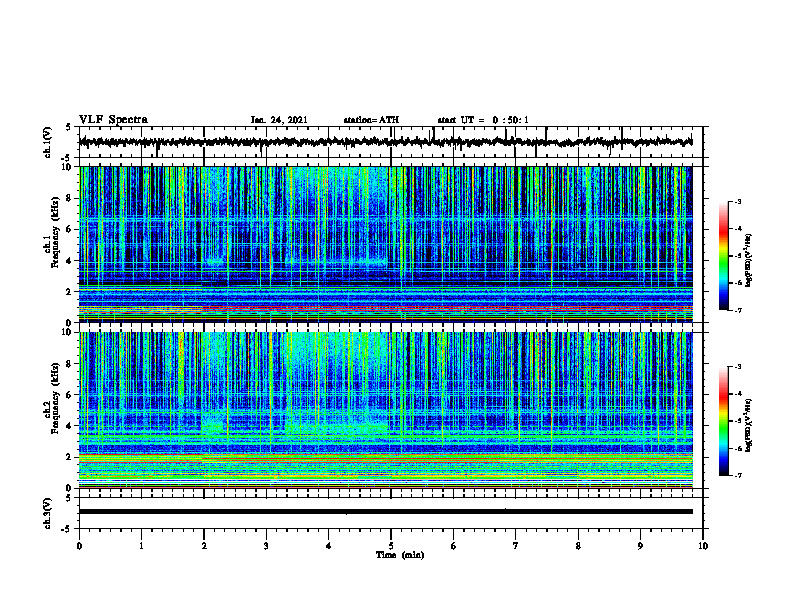The height and width of the screenshot is (612, 792).
Task: Click time axis tick label "8"
Action: [578, 546]
